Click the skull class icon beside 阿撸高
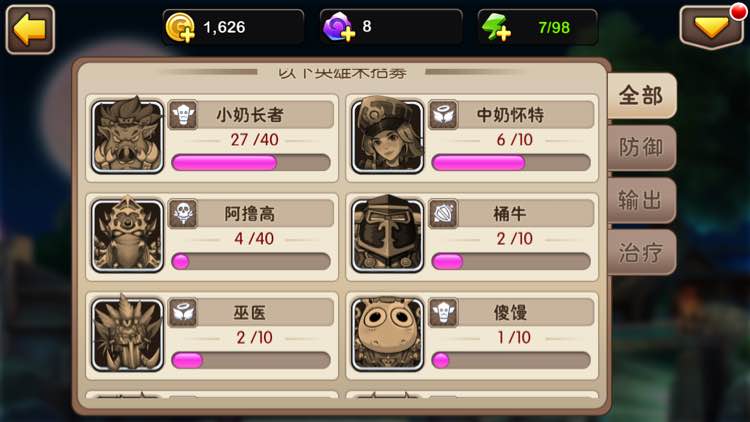The width and height of the screenshot is (750, 422). (x=183, y=213)
